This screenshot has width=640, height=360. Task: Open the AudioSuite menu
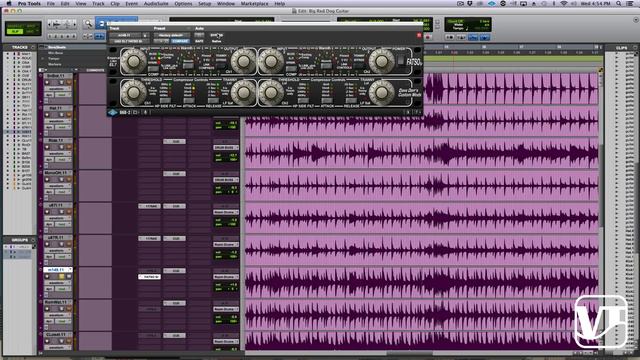click(x=156, y=3)
